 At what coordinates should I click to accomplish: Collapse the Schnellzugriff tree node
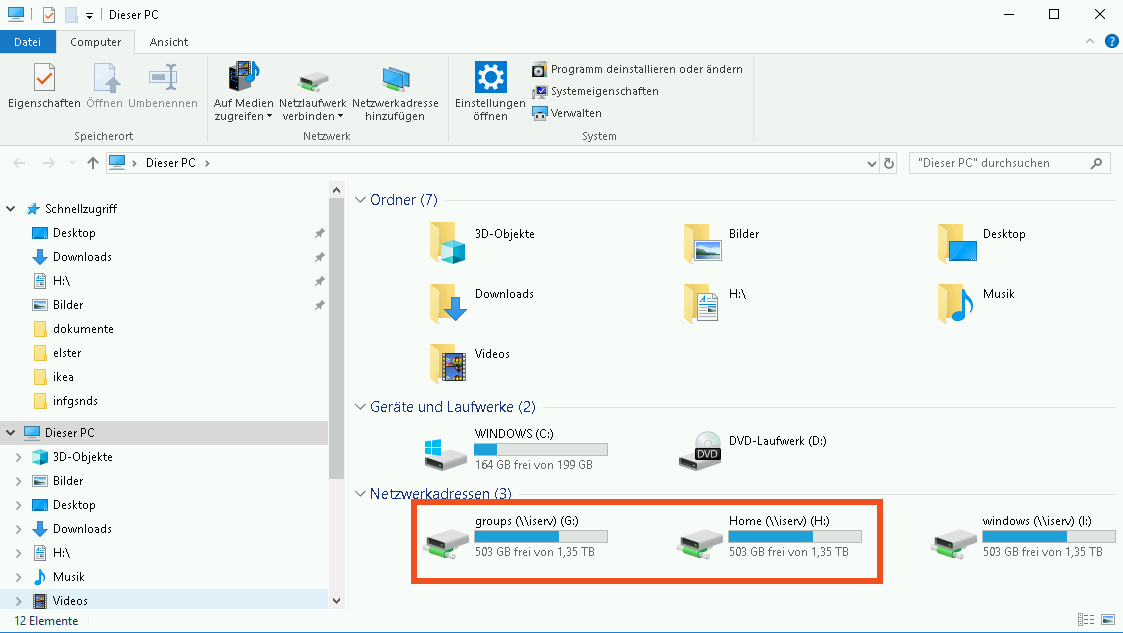pyautogui.click(x=11, y=208)
